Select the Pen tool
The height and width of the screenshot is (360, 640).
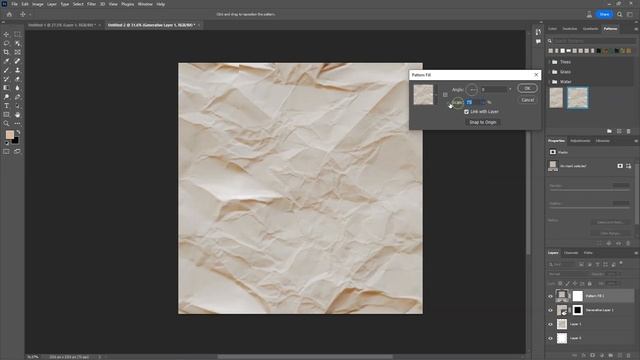18,97
